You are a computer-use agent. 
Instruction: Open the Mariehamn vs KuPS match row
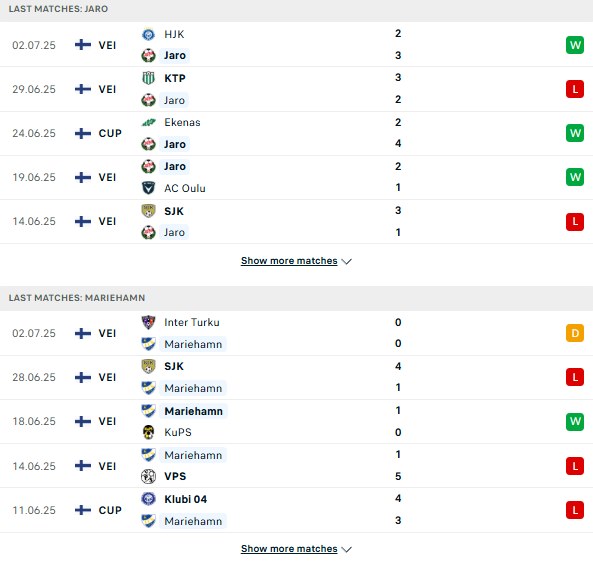296,421
